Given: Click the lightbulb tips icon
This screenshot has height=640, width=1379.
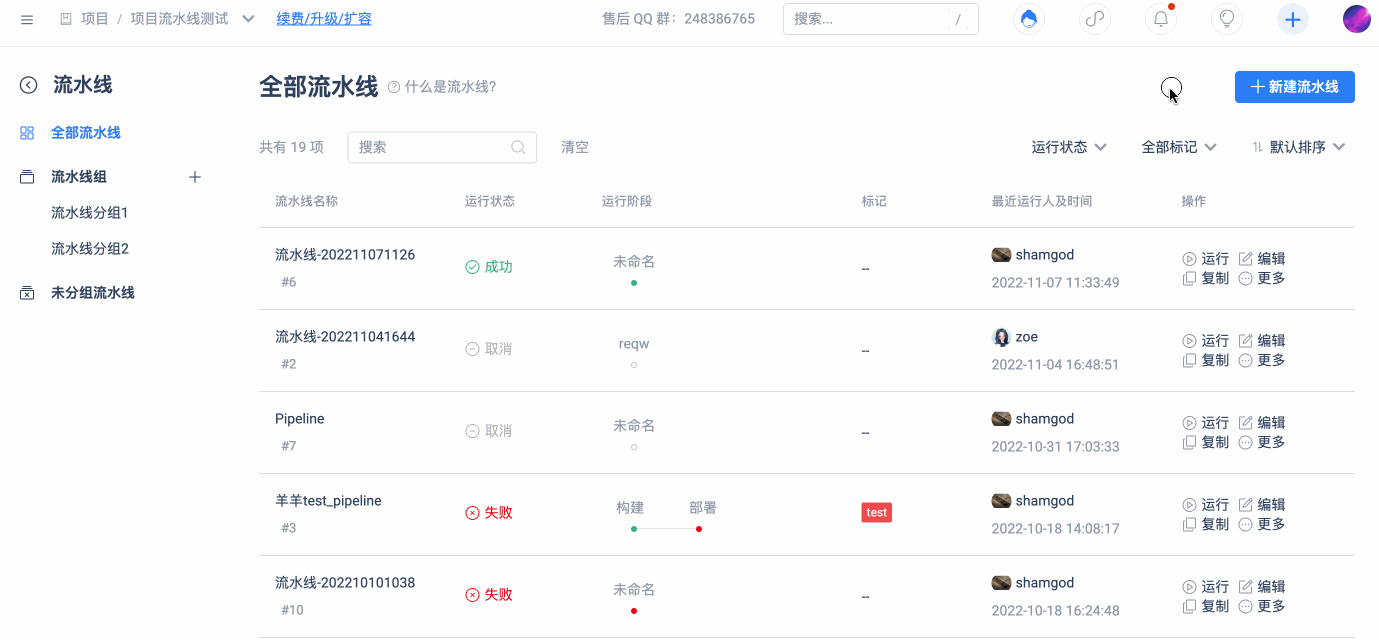Looking at the screenshot, I should (x=1227, y=19).
